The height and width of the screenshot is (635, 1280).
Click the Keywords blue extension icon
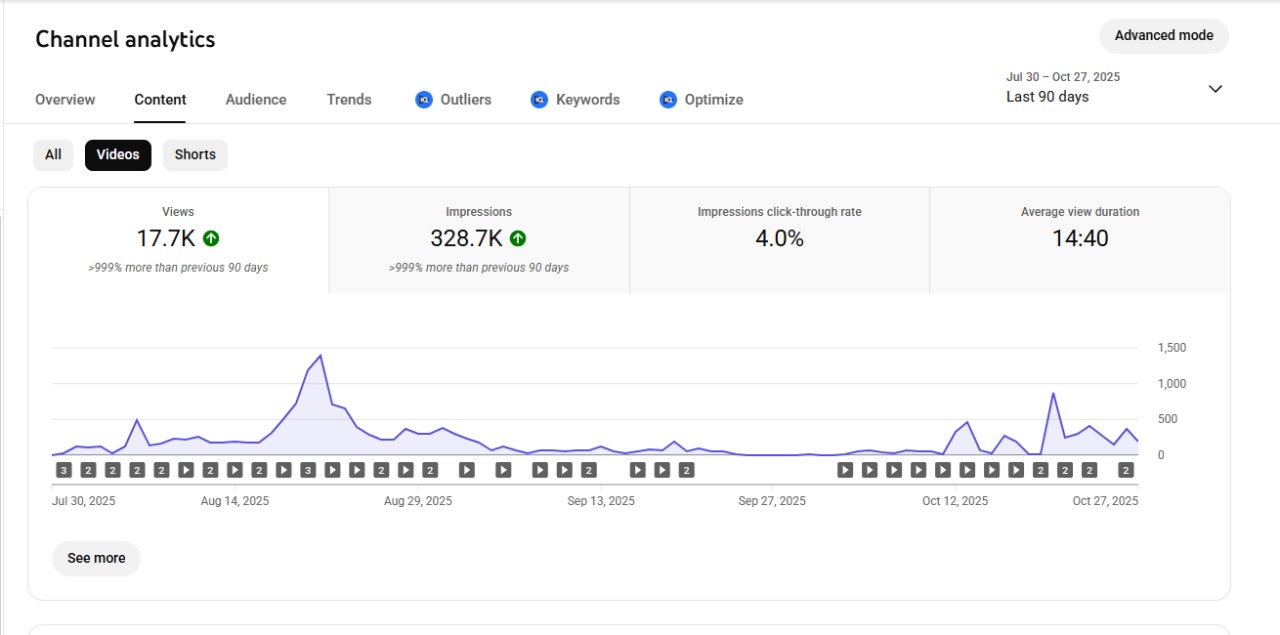click(539, 100)
